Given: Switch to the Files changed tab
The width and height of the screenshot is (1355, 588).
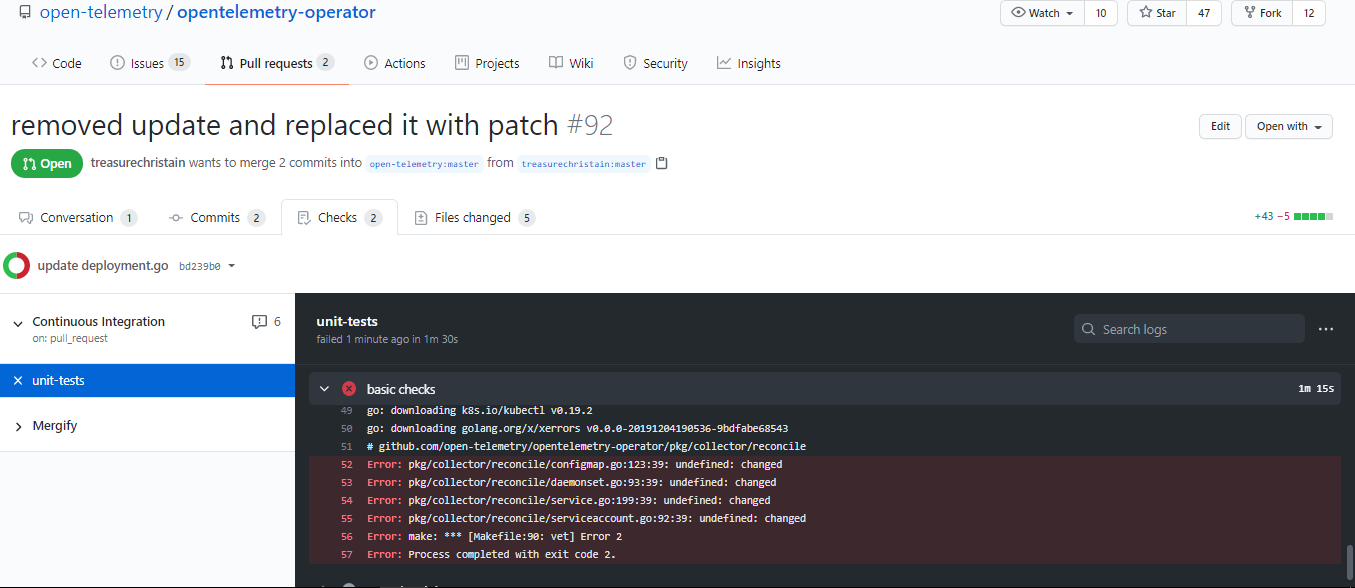Looking at the screenshot, I should point(475,217).
